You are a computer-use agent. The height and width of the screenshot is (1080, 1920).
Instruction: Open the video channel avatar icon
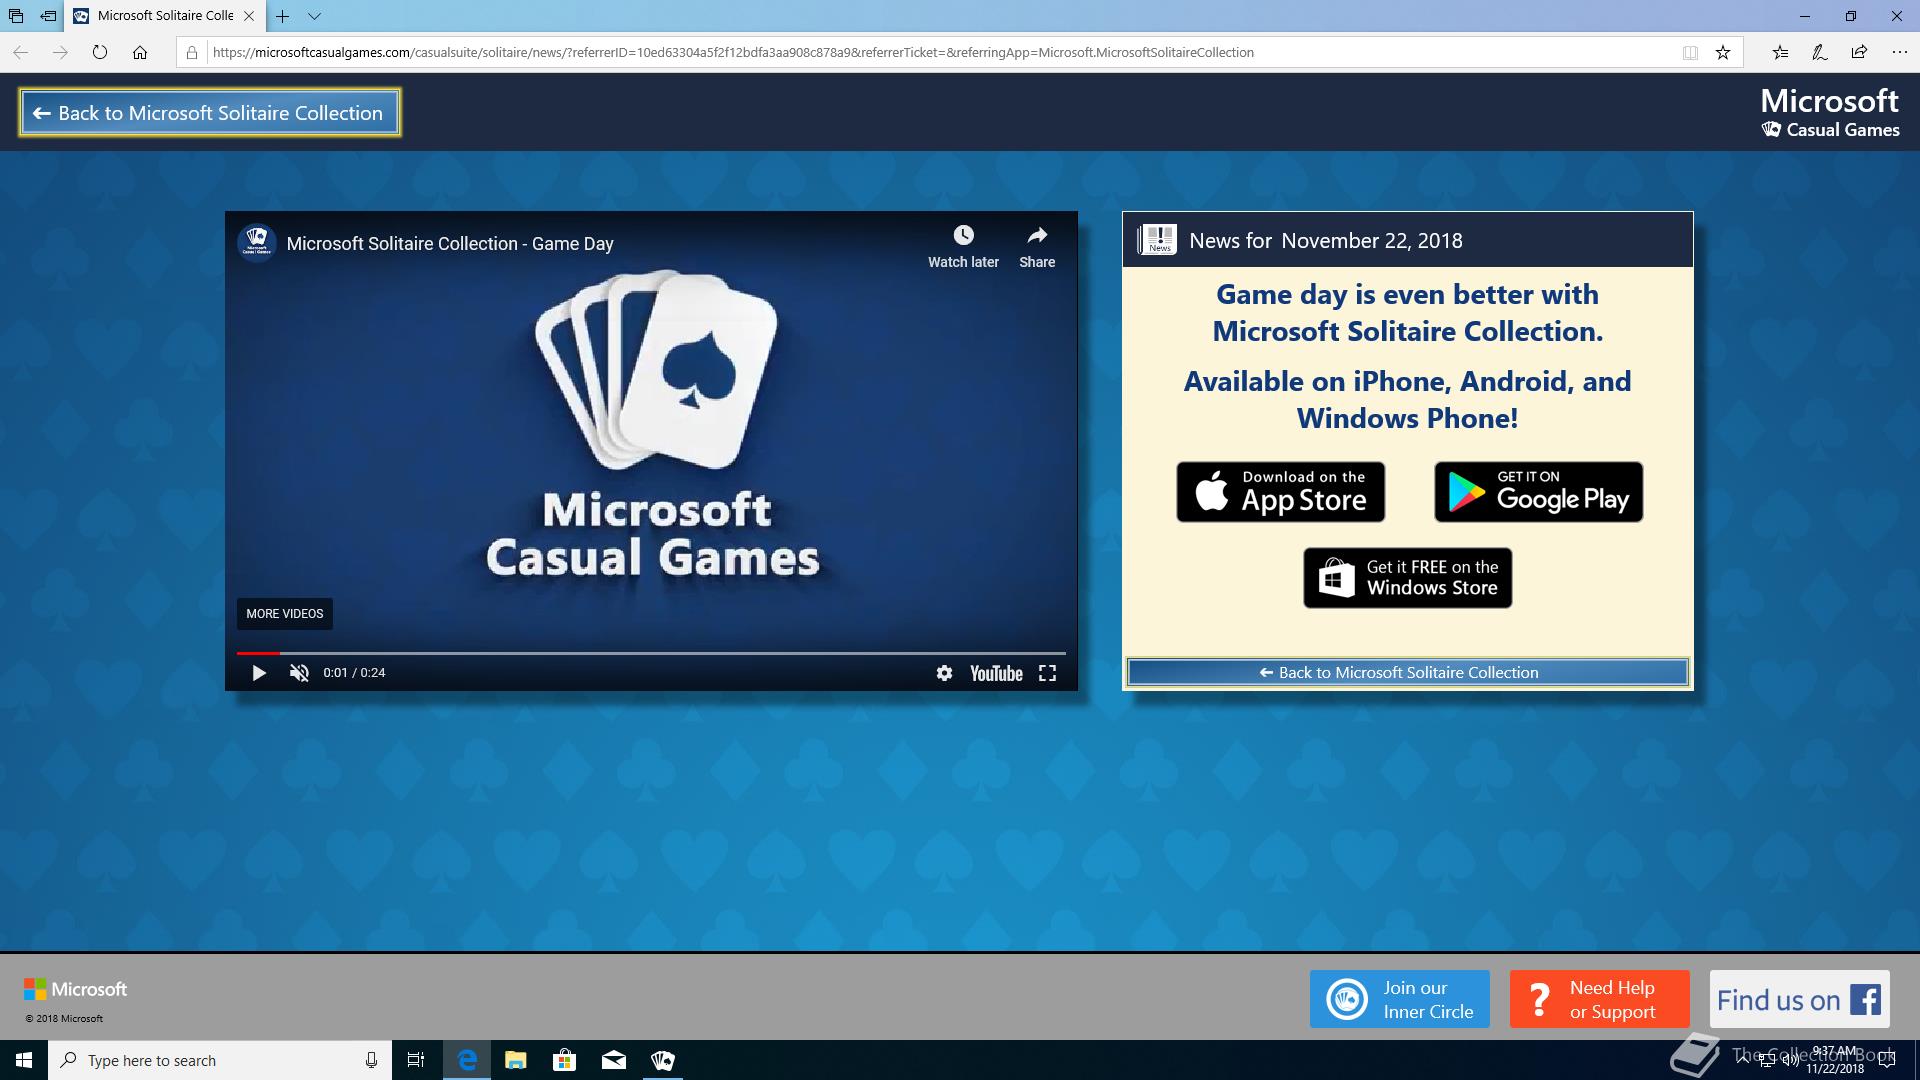click(x=257, y=243)
